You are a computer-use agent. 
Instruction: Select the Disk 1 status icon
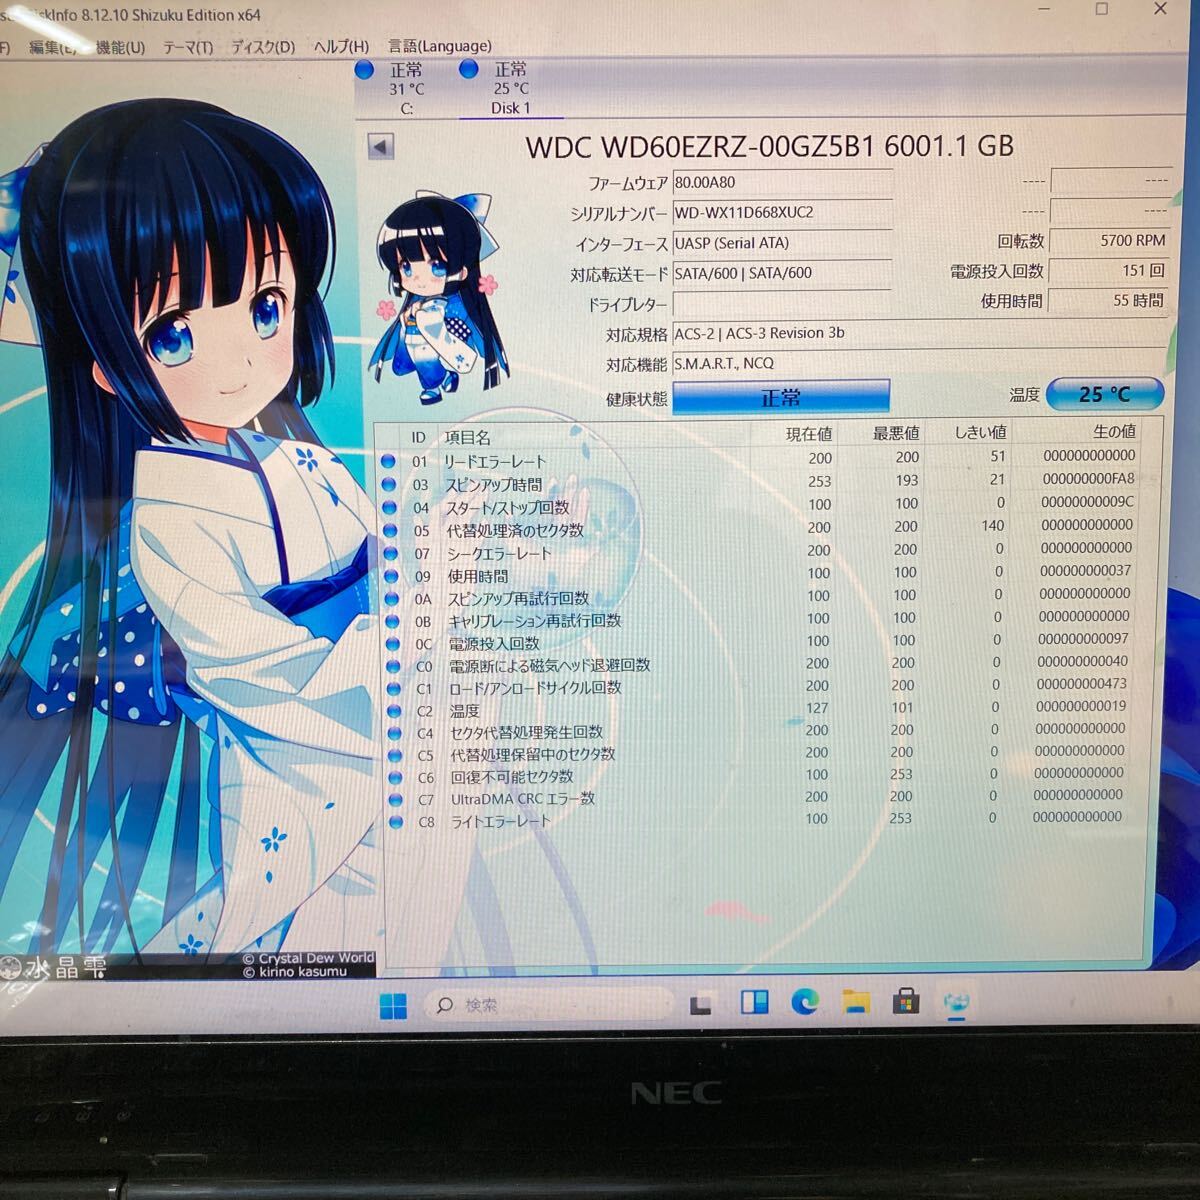468,70
